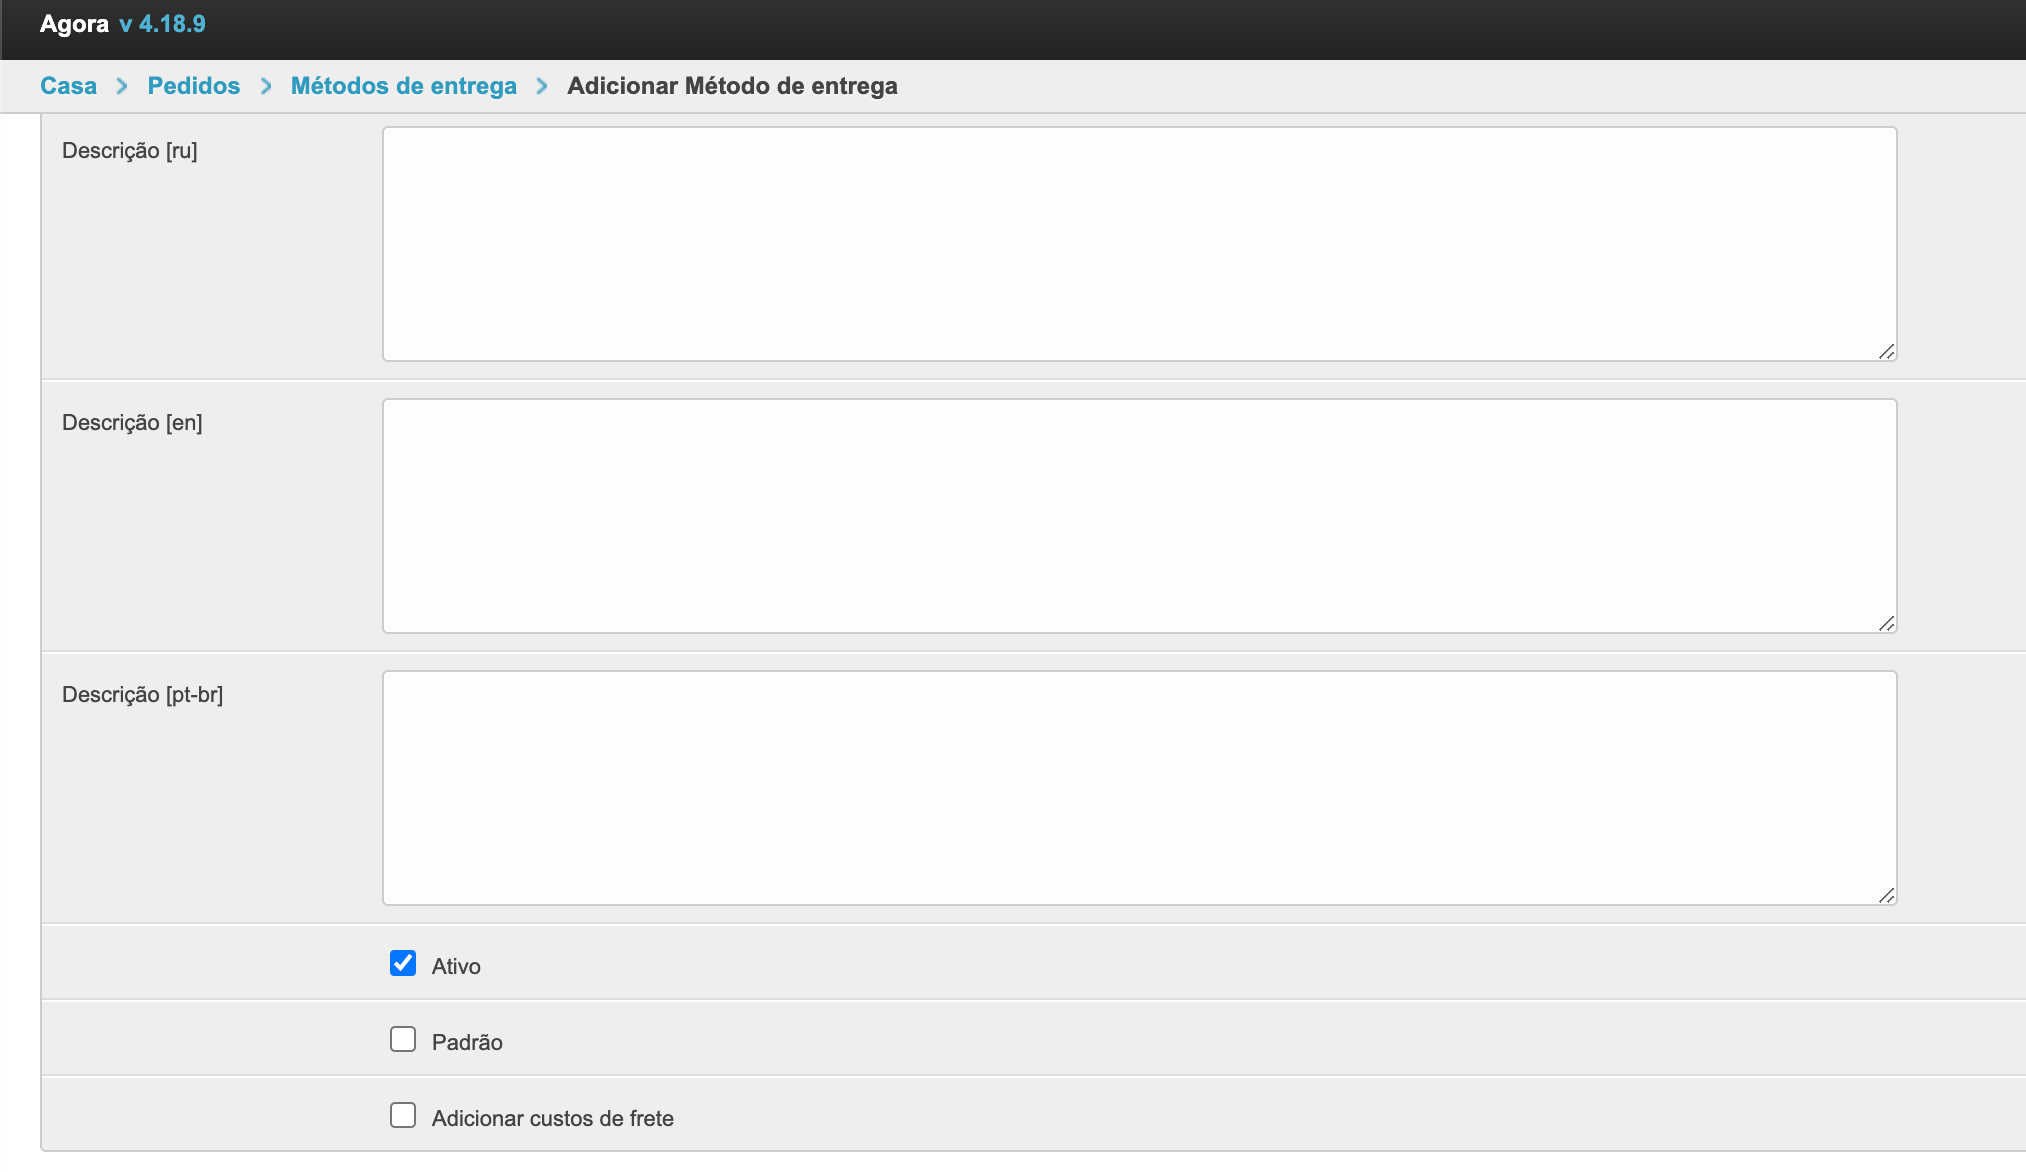The width and height of the screenshot is (2026, 1172).
Task: Enable the Padrão checkbox
Action: 403,1039
